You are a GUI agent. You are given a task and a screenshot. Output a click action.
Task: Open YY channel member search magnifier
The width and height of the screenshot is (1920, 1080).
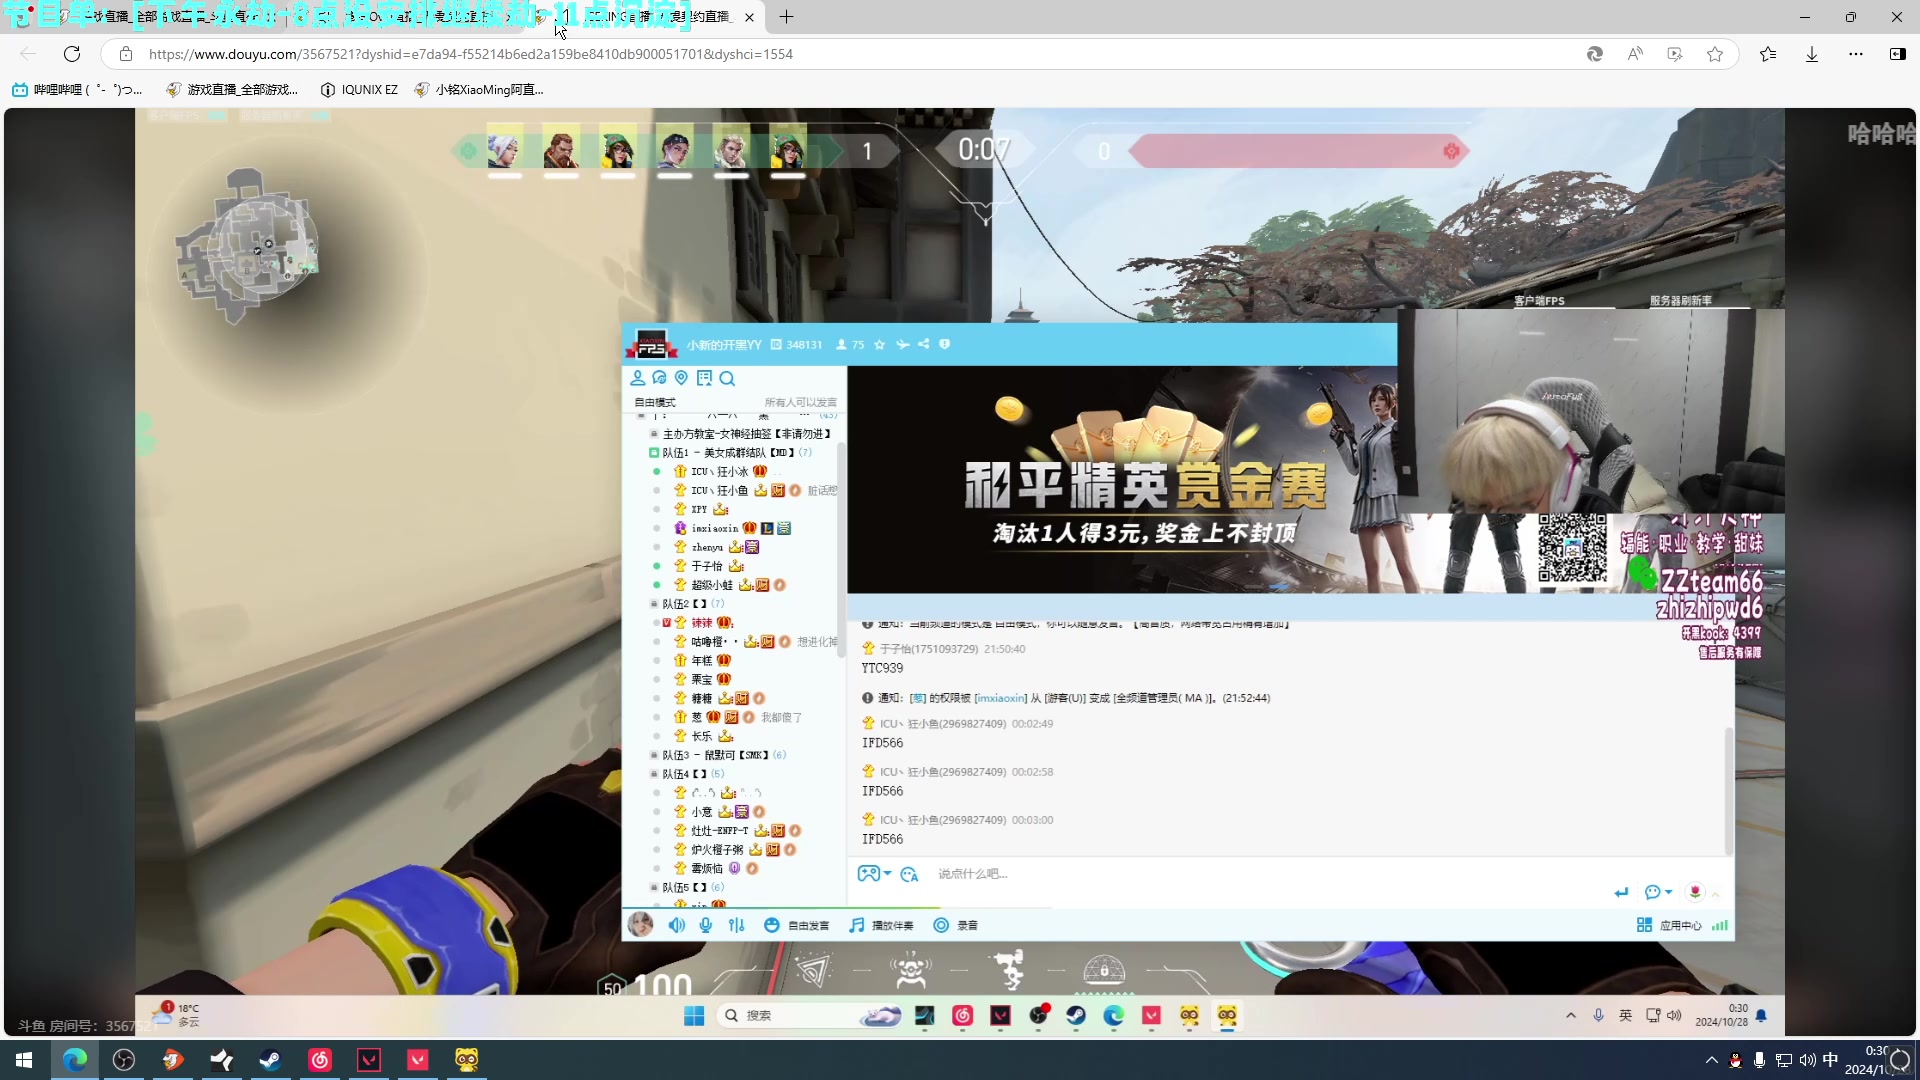tap(727, 378)
